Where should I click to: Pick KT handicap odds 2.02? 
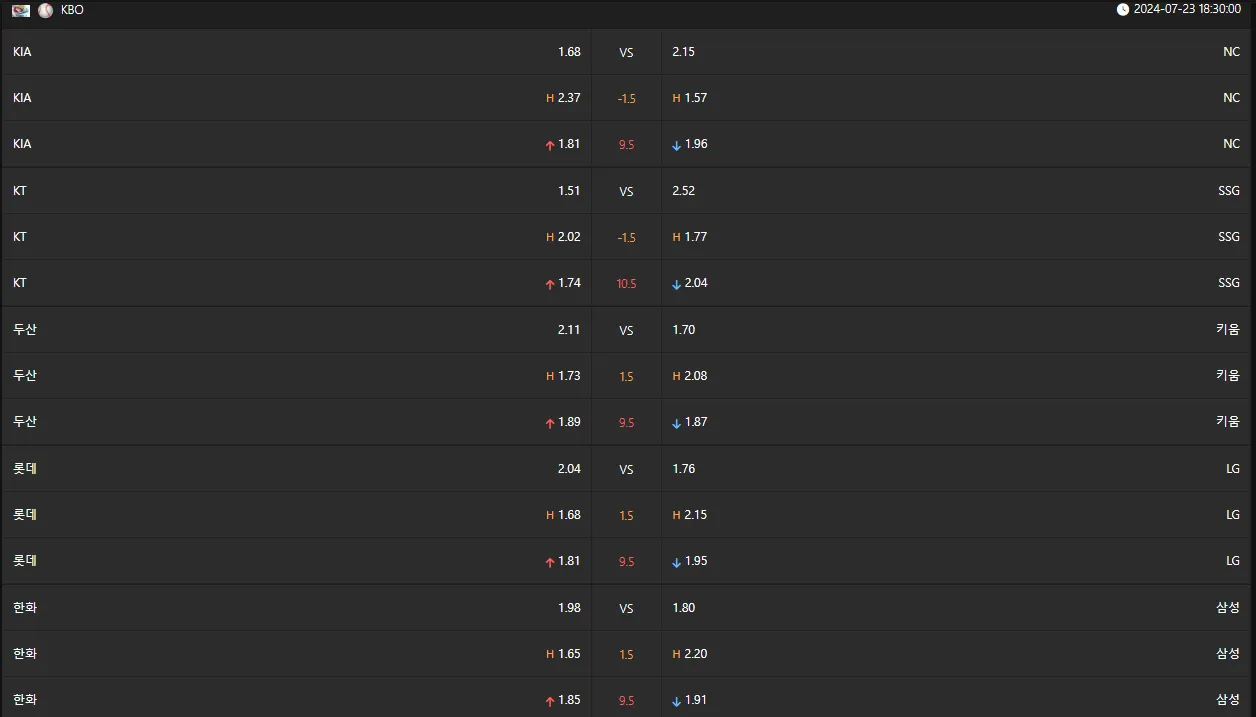point(569,237)
